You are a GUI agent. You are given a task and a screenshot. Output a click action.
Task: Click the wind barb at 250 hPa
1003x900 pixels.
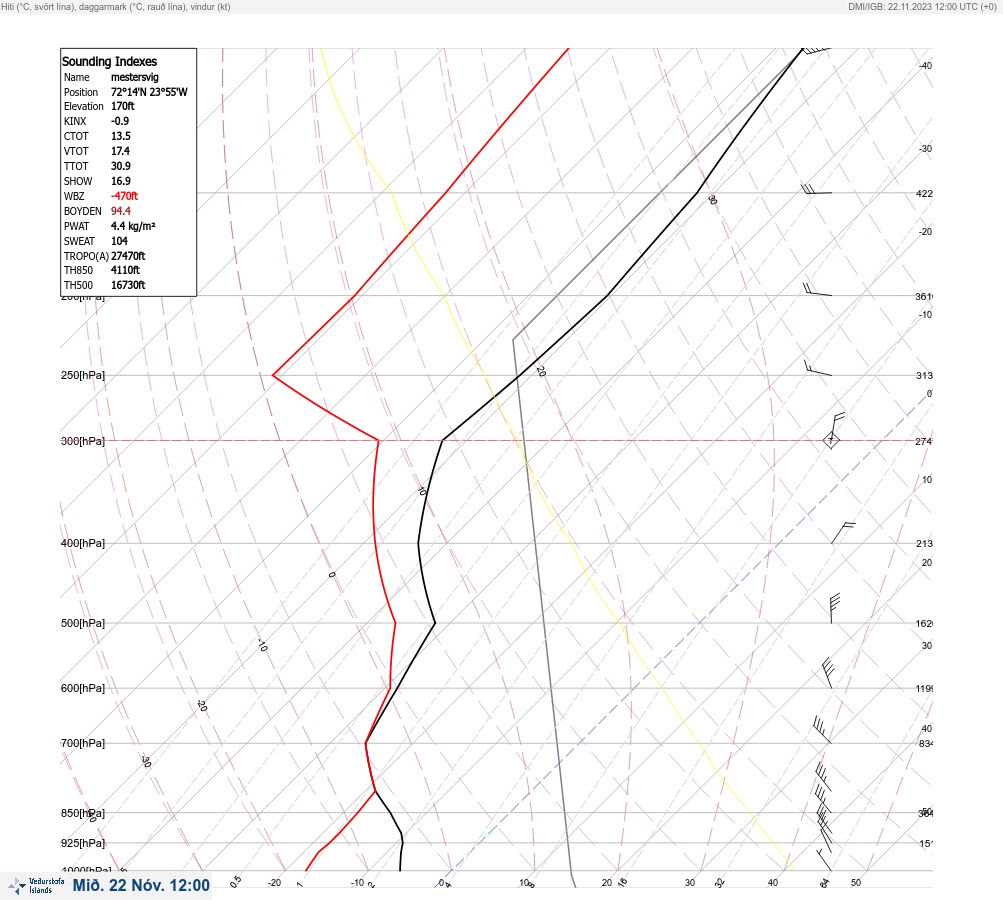[x=817, y=368]
